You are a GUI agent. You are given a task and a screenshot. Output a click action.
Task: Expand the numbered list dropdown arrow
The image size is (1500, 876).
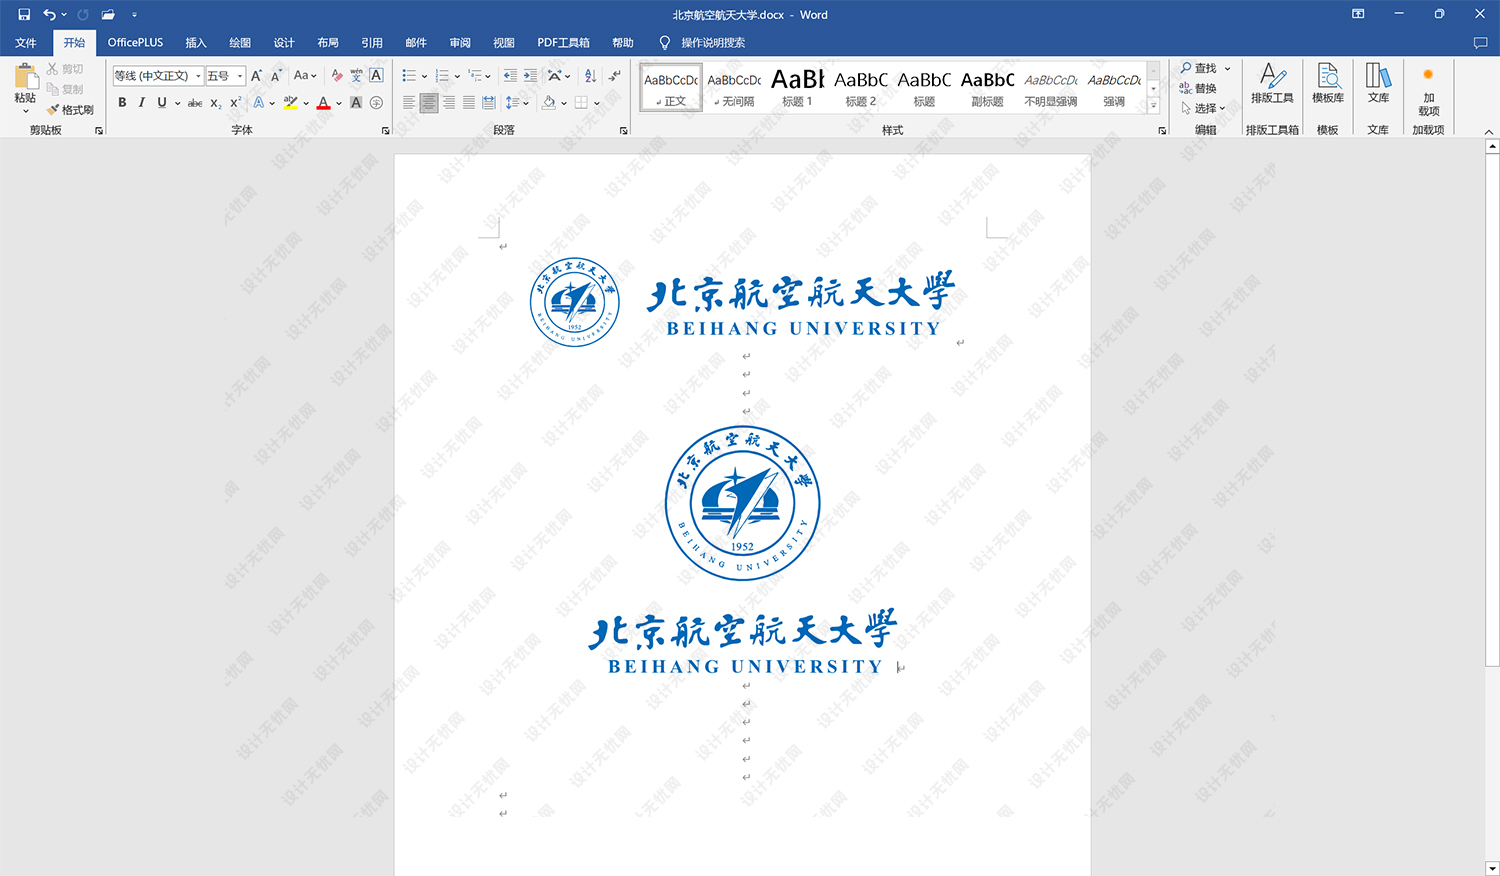[x=457, y=76]
